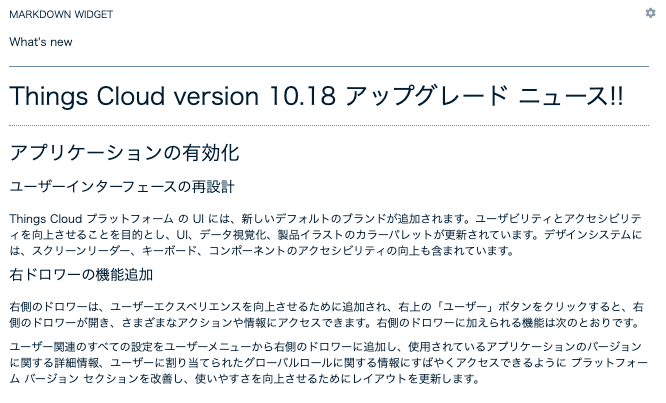Click the What's new subtitle text
The width and height of the screenshot is (666, 403).
point(41,42)
